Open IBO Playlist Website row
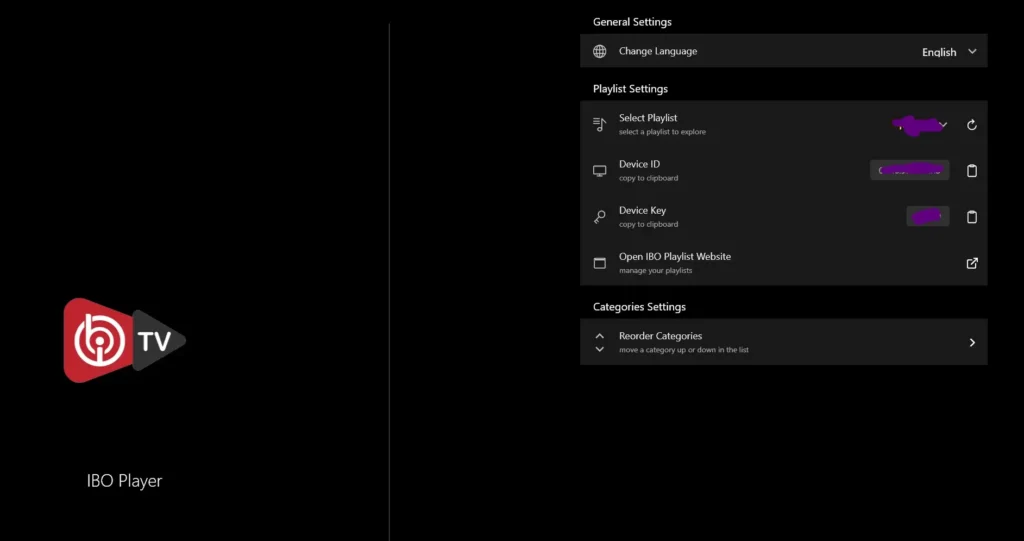This screenshot has width=1024, height=541. (x=784, y=263)
